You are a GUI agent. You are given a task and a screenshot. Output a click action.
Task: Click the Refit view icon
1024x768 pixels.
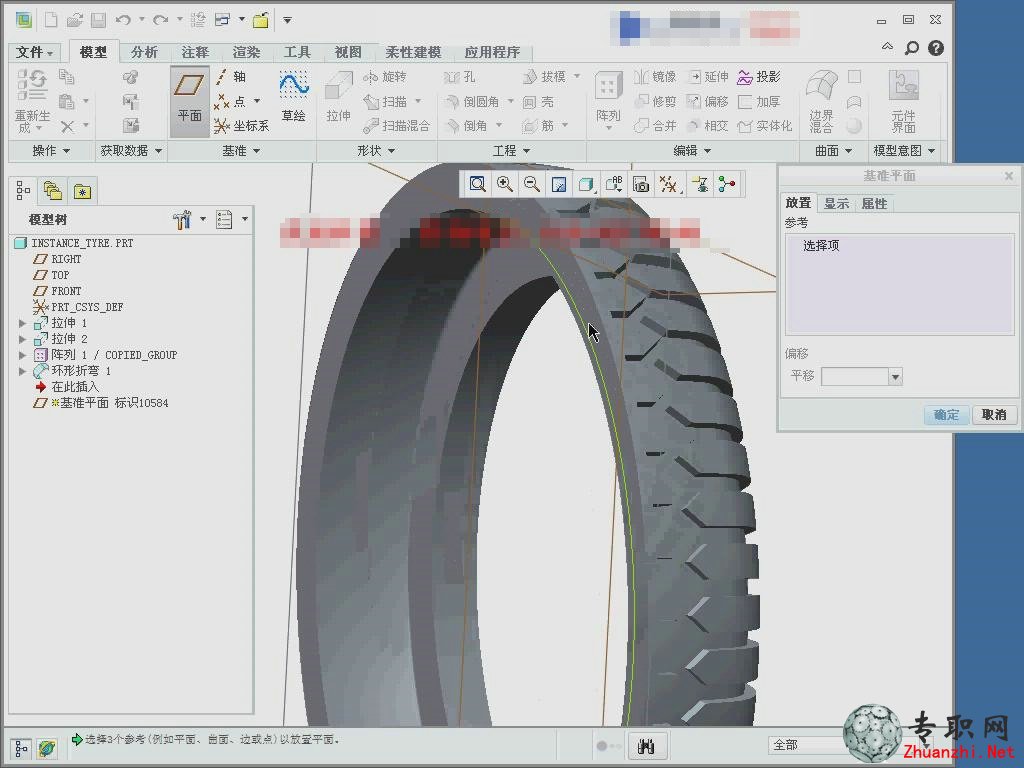click(x=477, y=185)
